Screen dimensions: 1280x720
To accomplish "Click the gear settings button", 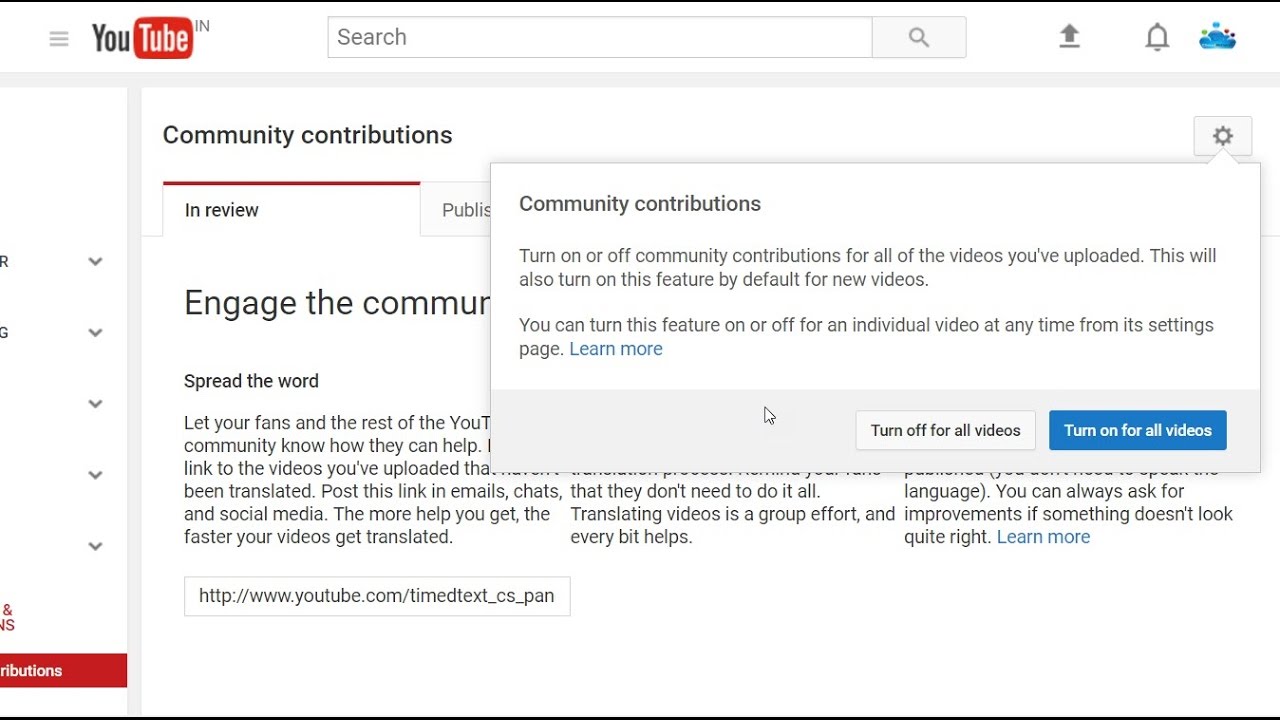I will (x=1223, y=136).
